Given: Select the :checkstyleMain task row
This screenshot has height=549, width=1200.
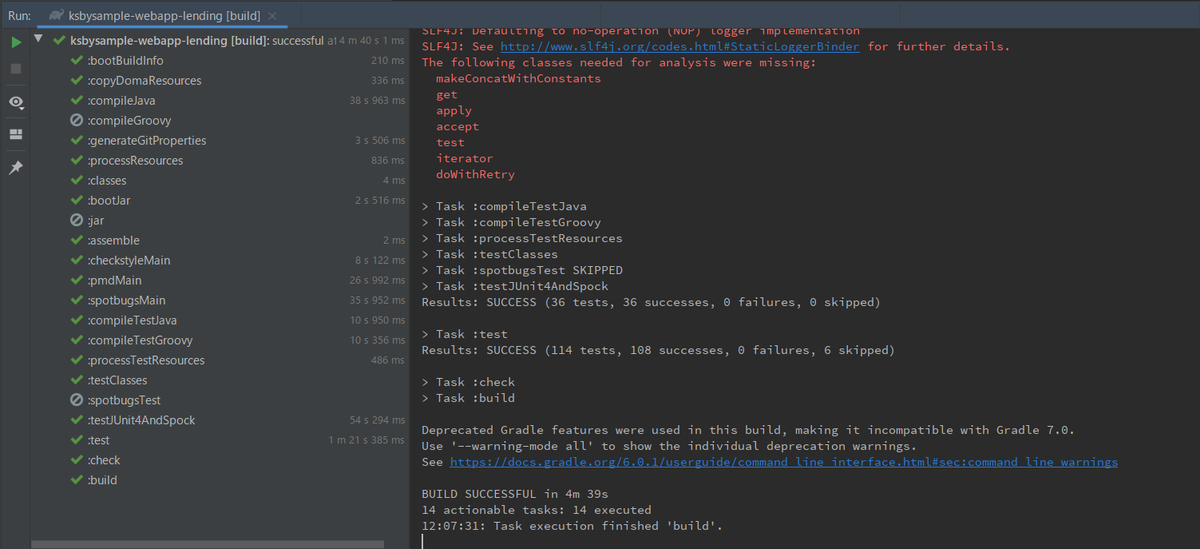Looking at the screenshot, I should [220, 260].
